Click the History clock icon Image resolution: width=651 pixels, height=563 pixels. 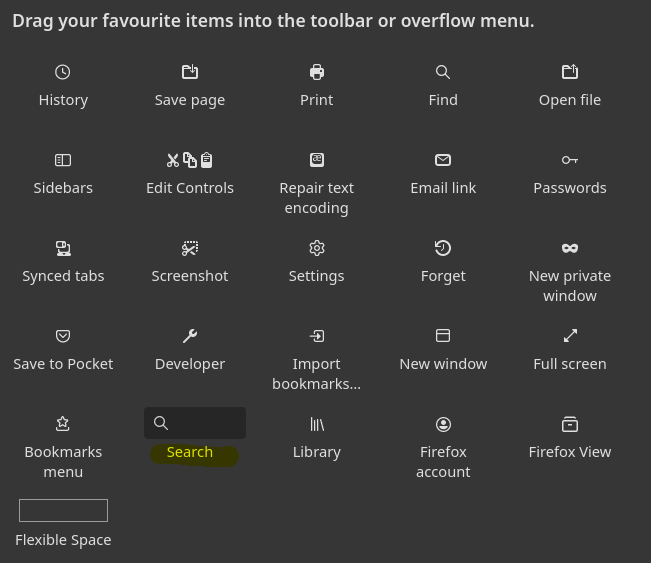pos(63,72)
